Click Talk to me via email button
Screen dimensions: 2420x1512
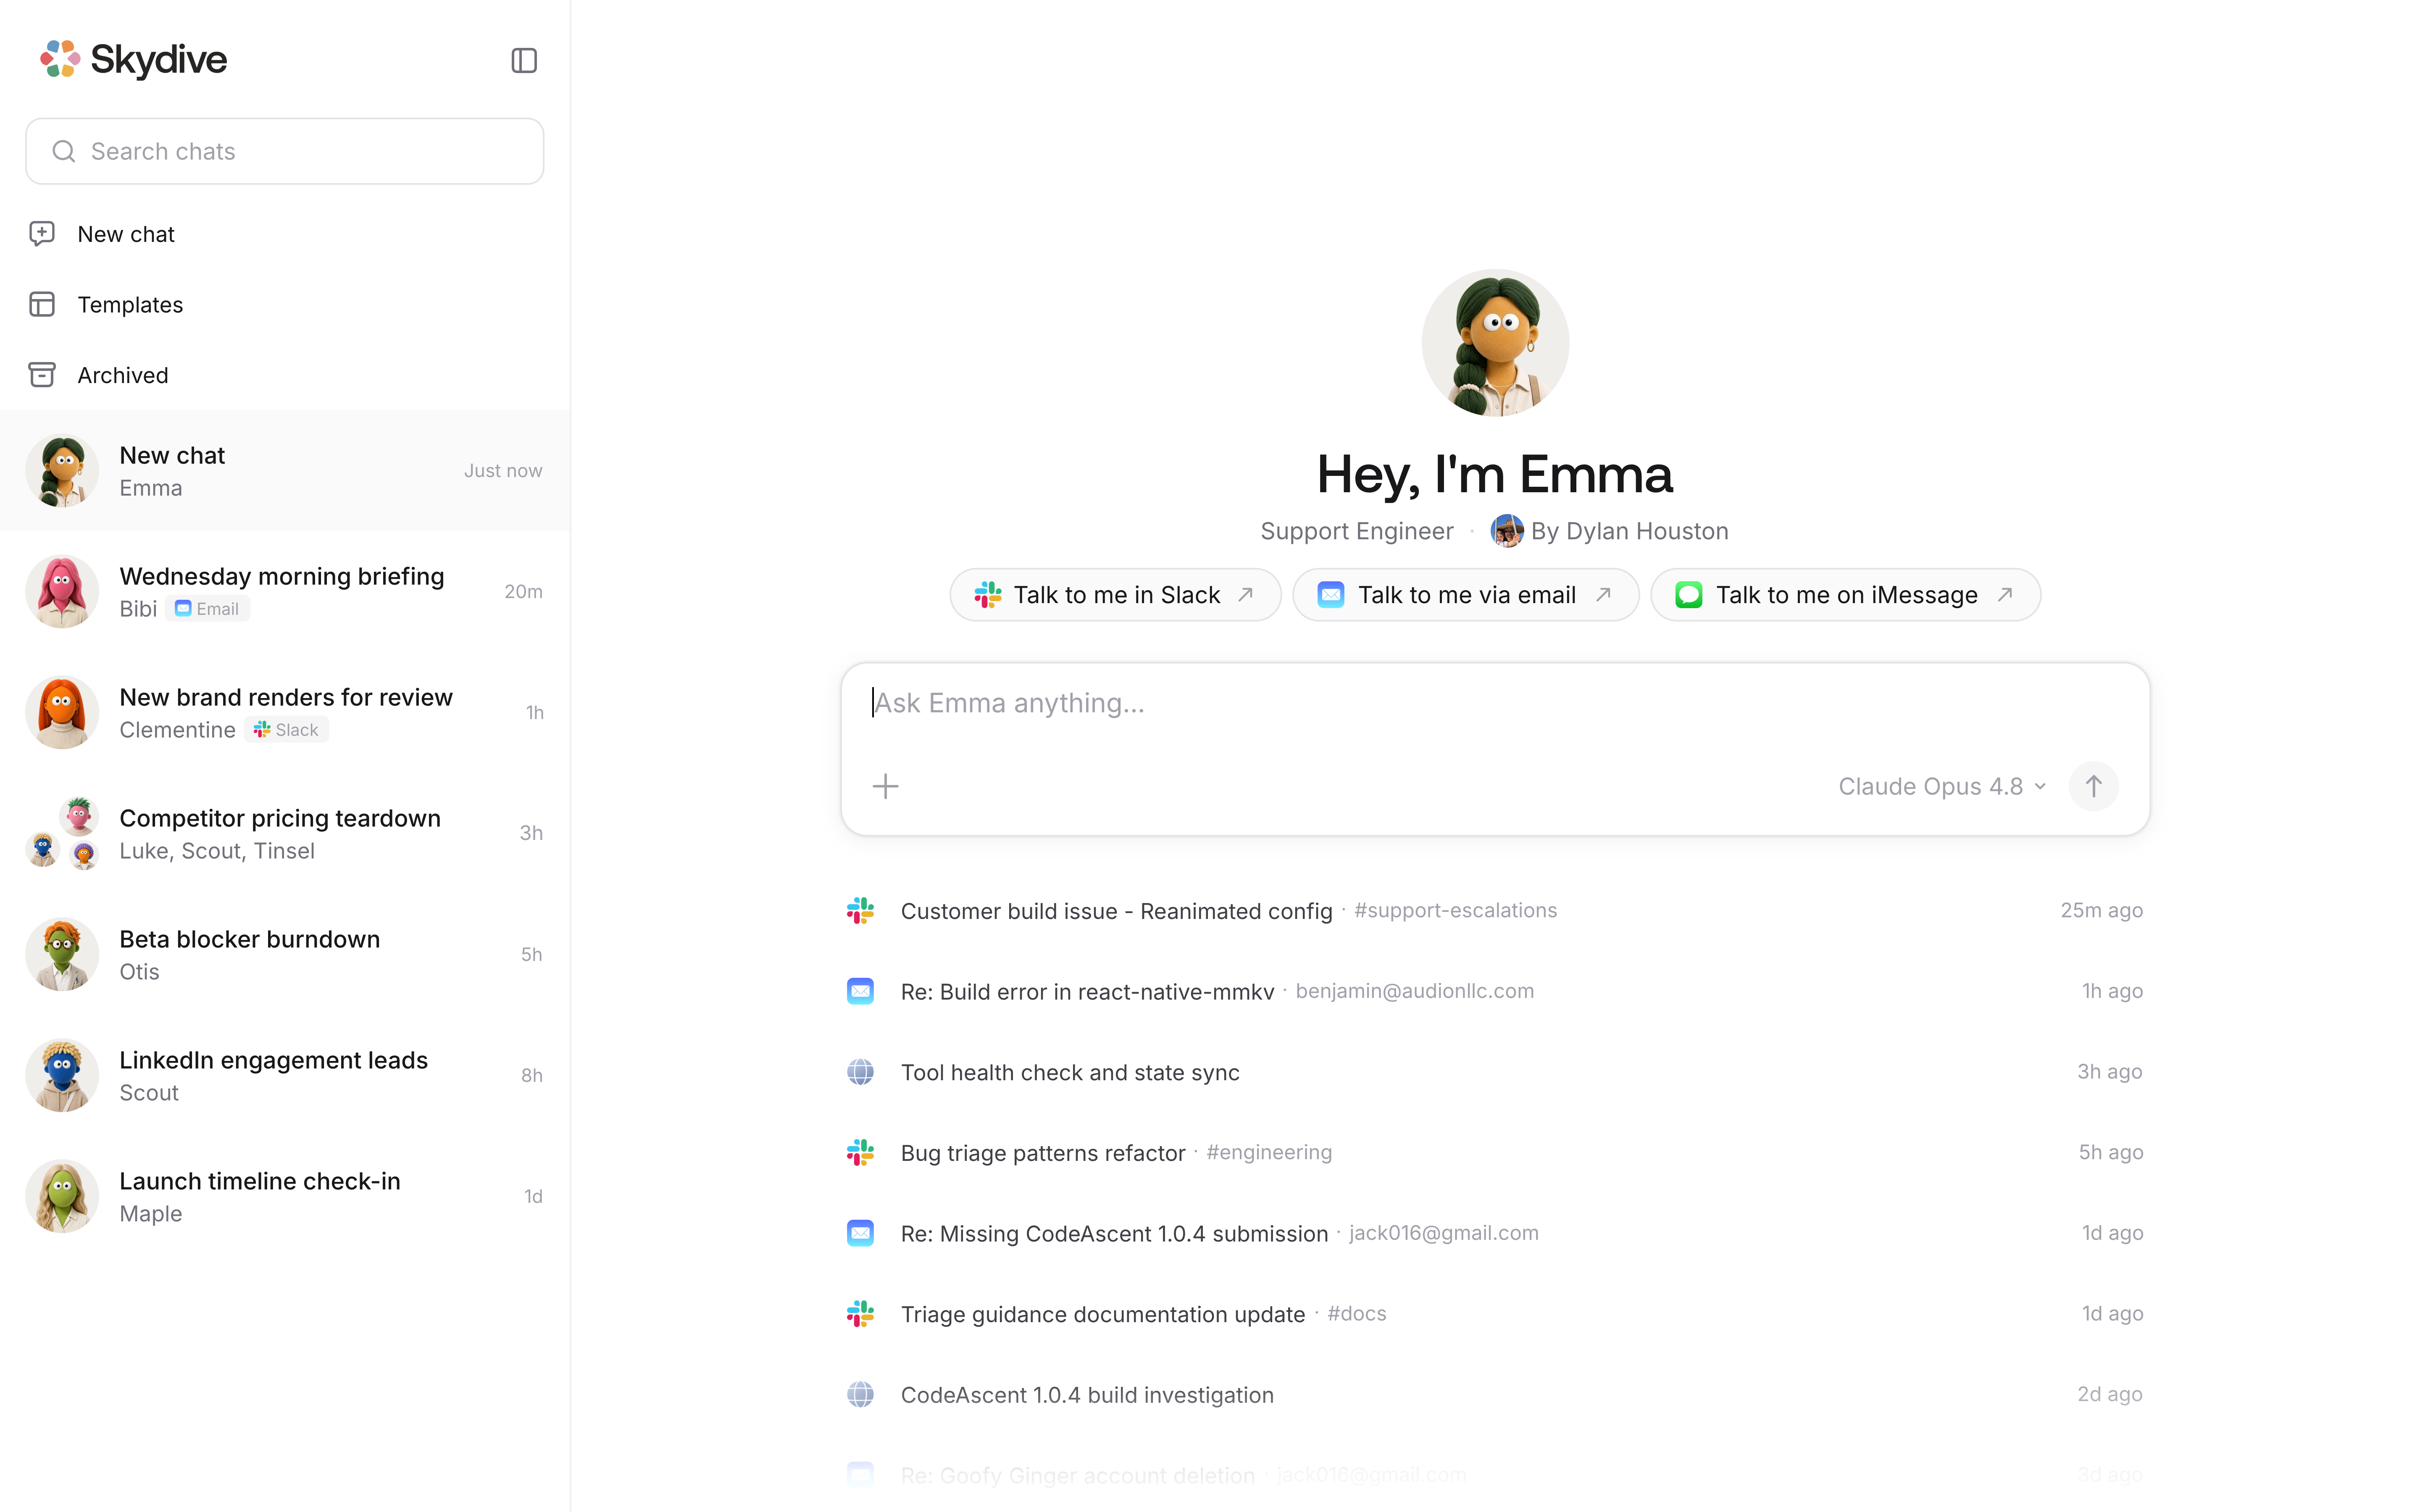pos(1465,595)
